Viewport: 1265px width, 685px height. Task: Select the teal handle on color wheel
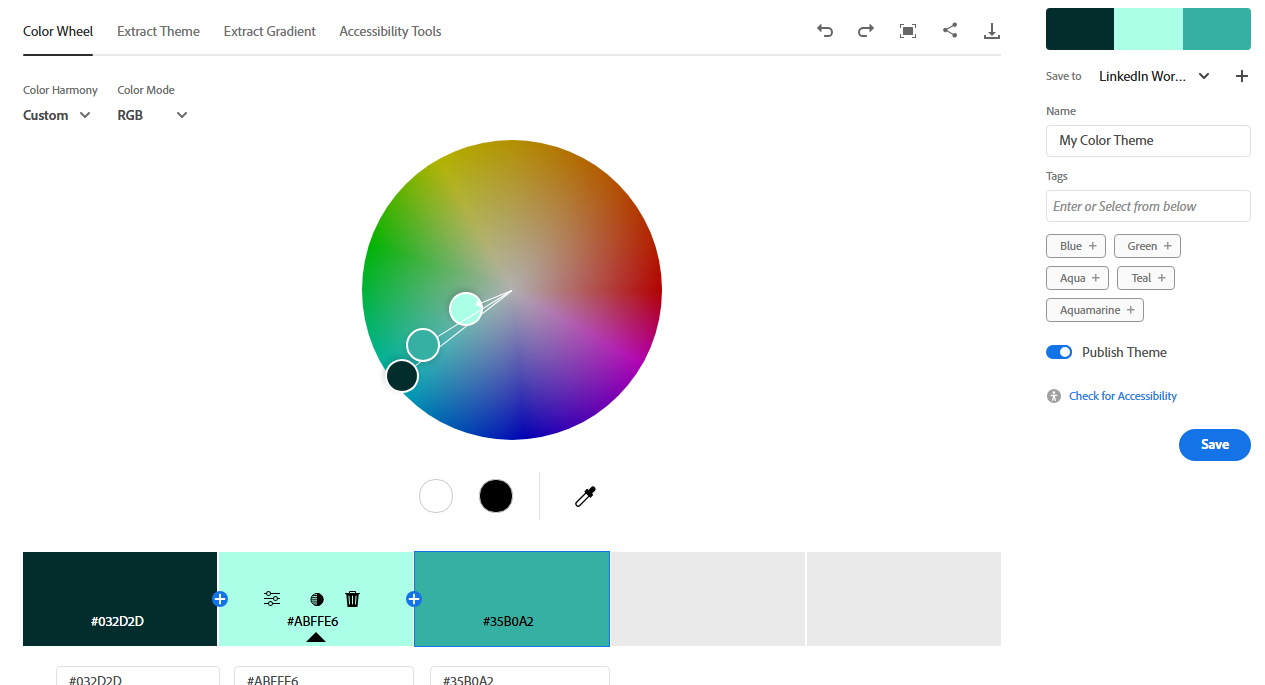click(423, 345)
